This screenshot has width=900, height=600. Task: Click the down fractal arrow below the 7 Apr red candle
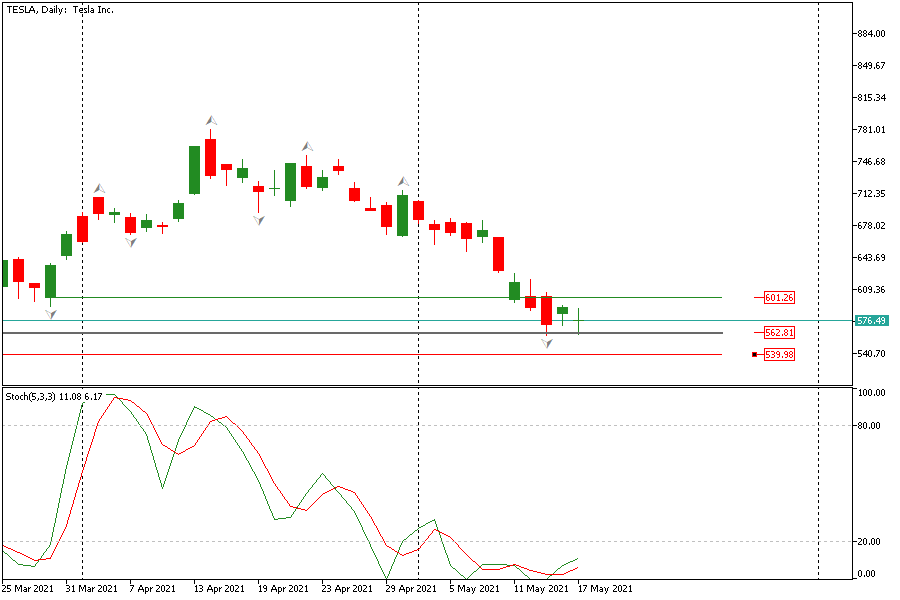click(x=131, y=242)
